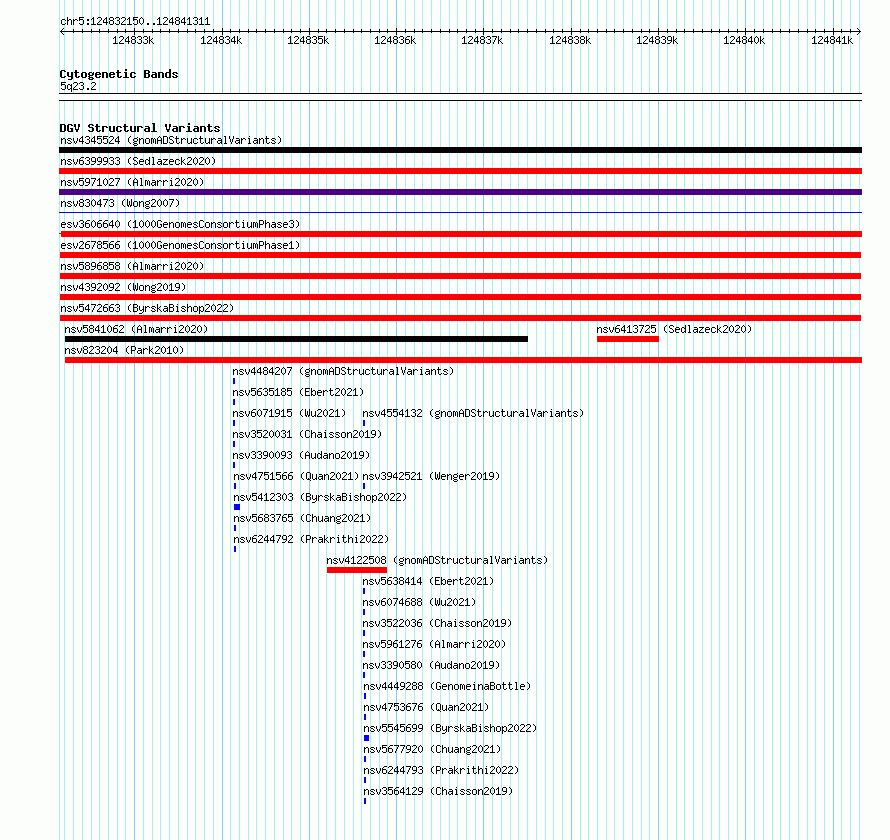Open nsv5677920 Chuang2021 label
The width and height of the screenshot is (890, 840).
point(432,749)
